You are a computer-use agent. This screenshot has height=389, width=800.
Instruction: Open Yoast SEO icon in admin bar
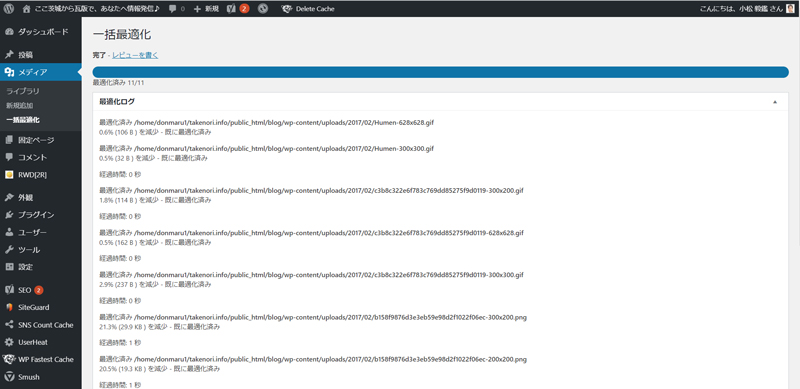coord(231,9)
